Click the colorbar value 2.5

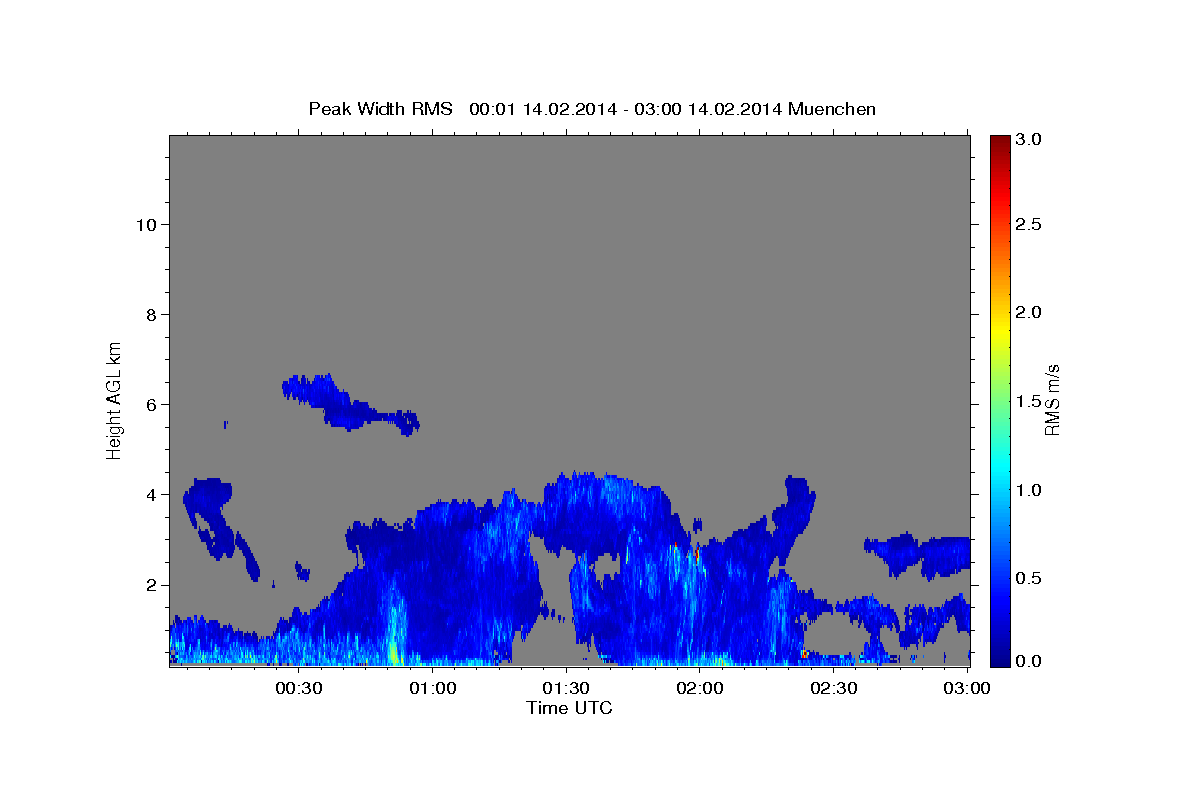(x=1030, y=225)
